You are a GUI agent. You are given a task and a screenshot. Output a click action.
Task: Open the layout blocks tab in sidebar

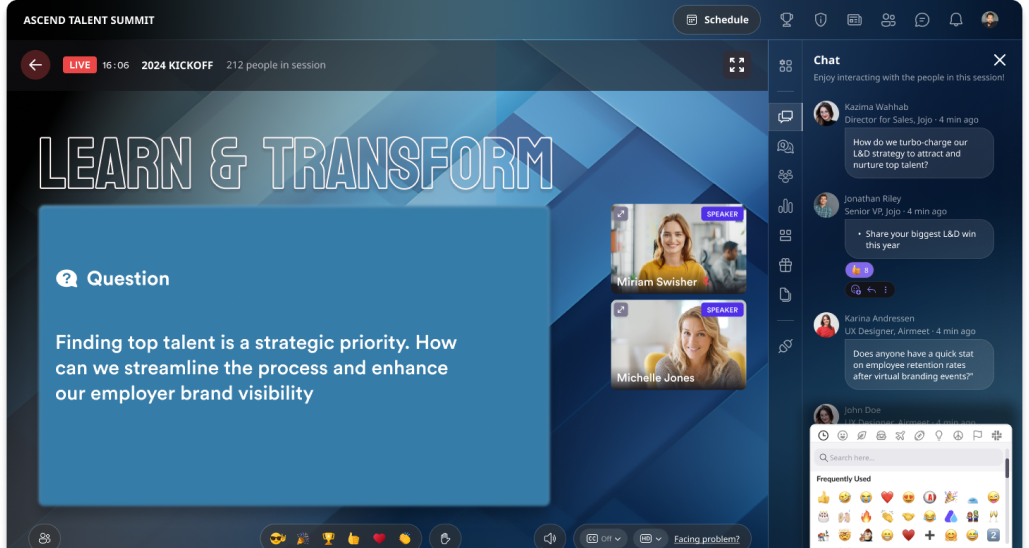(786, 235)
